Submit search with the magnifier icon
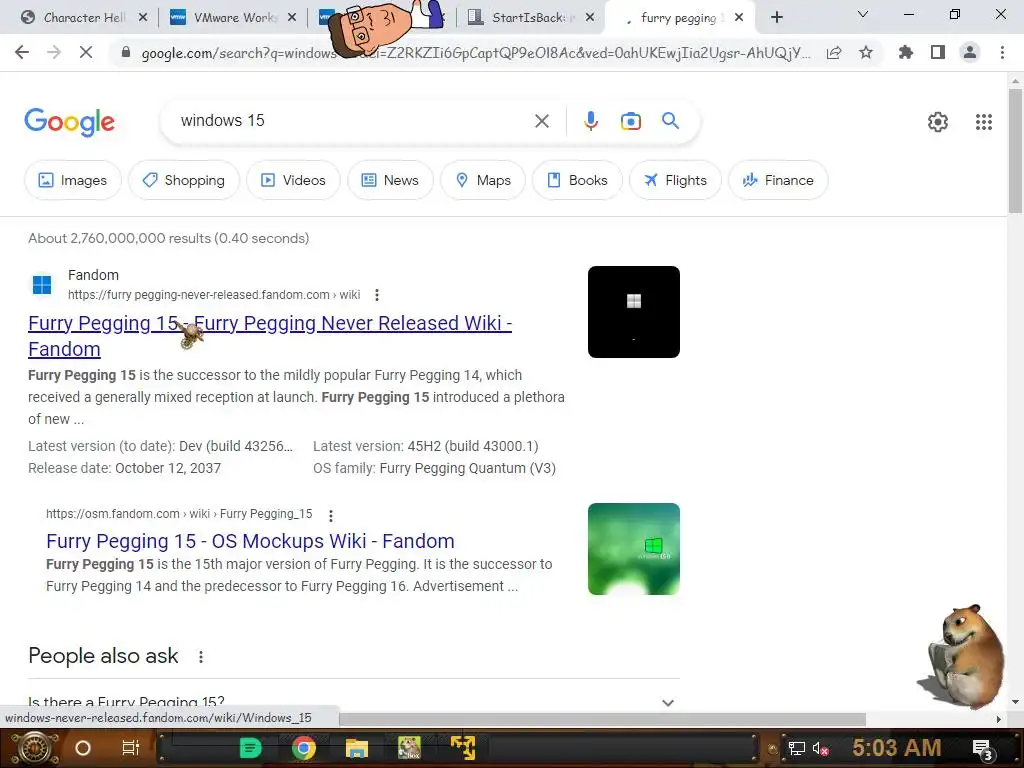Viewport: 1024px width, 768px height. (x=670, y=120)
